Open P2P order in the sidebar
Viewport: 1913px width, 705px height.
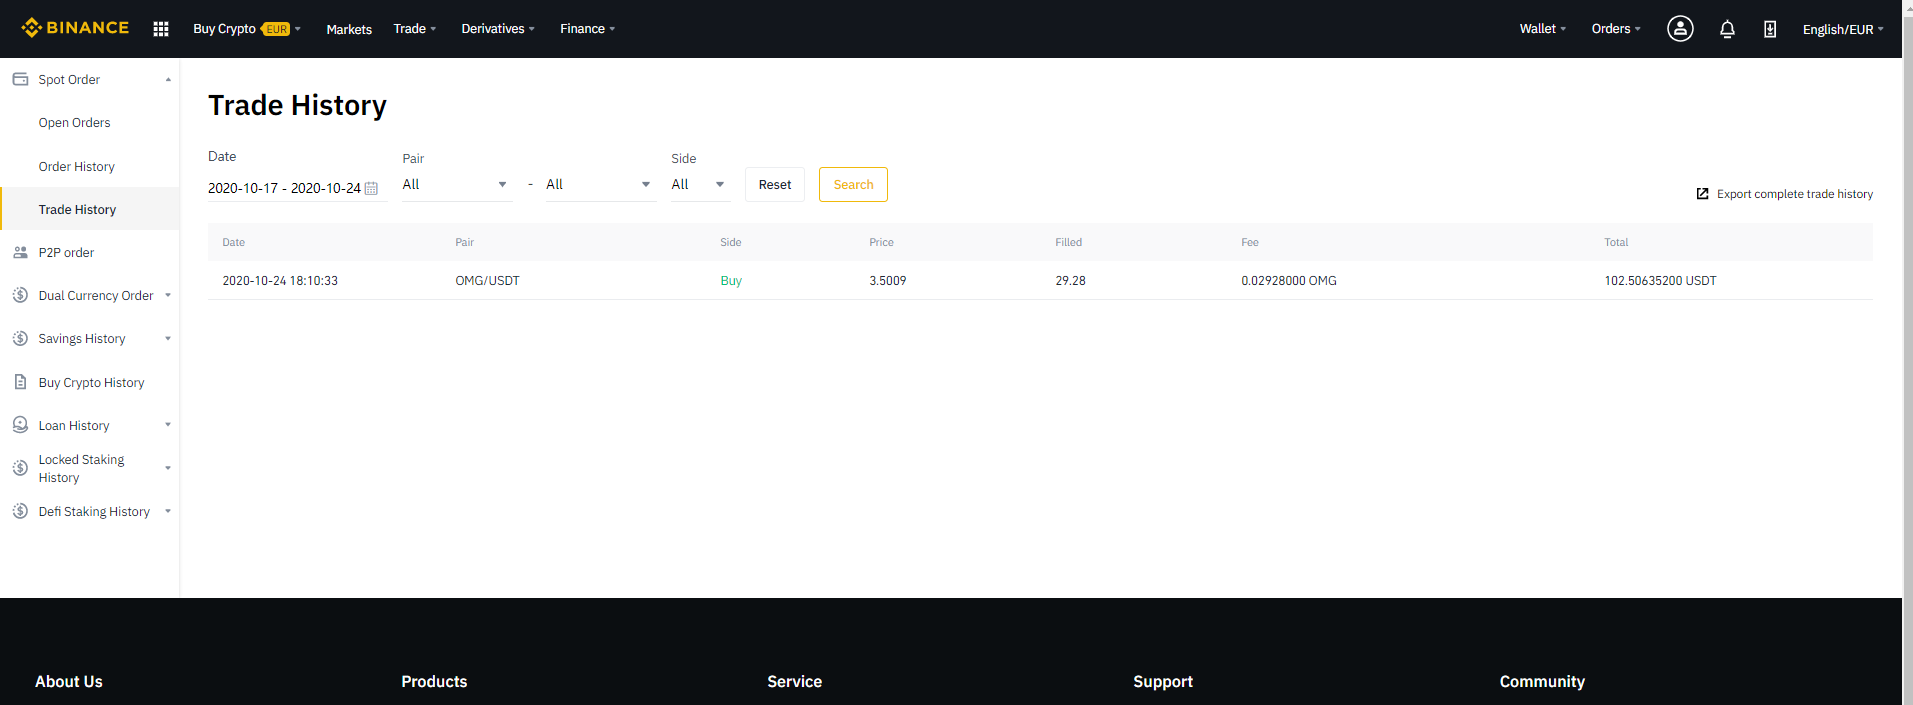point(66,253)
